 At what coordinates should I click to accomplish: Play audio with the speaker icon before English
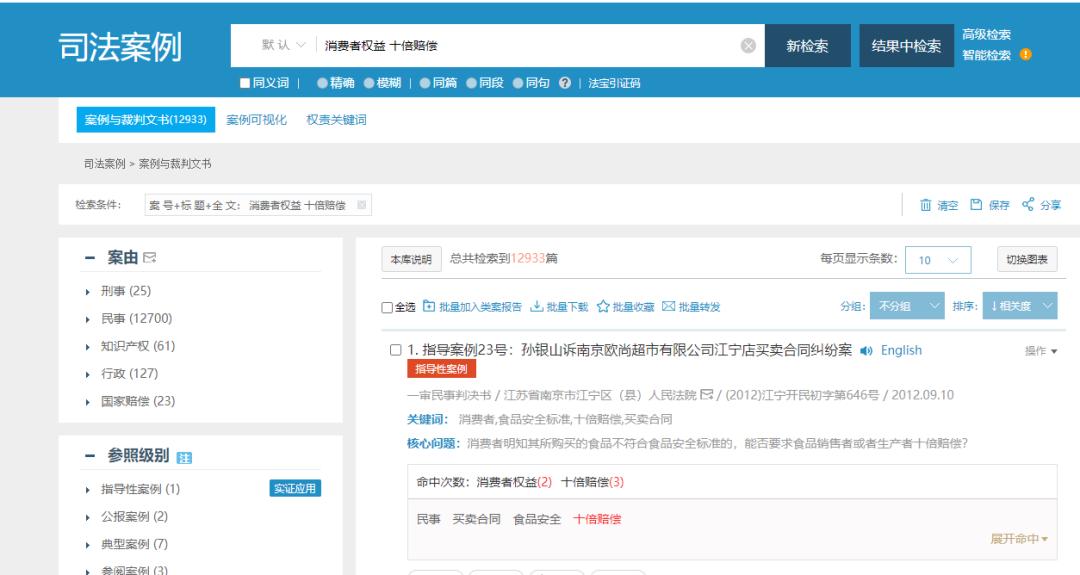point(866,351)
